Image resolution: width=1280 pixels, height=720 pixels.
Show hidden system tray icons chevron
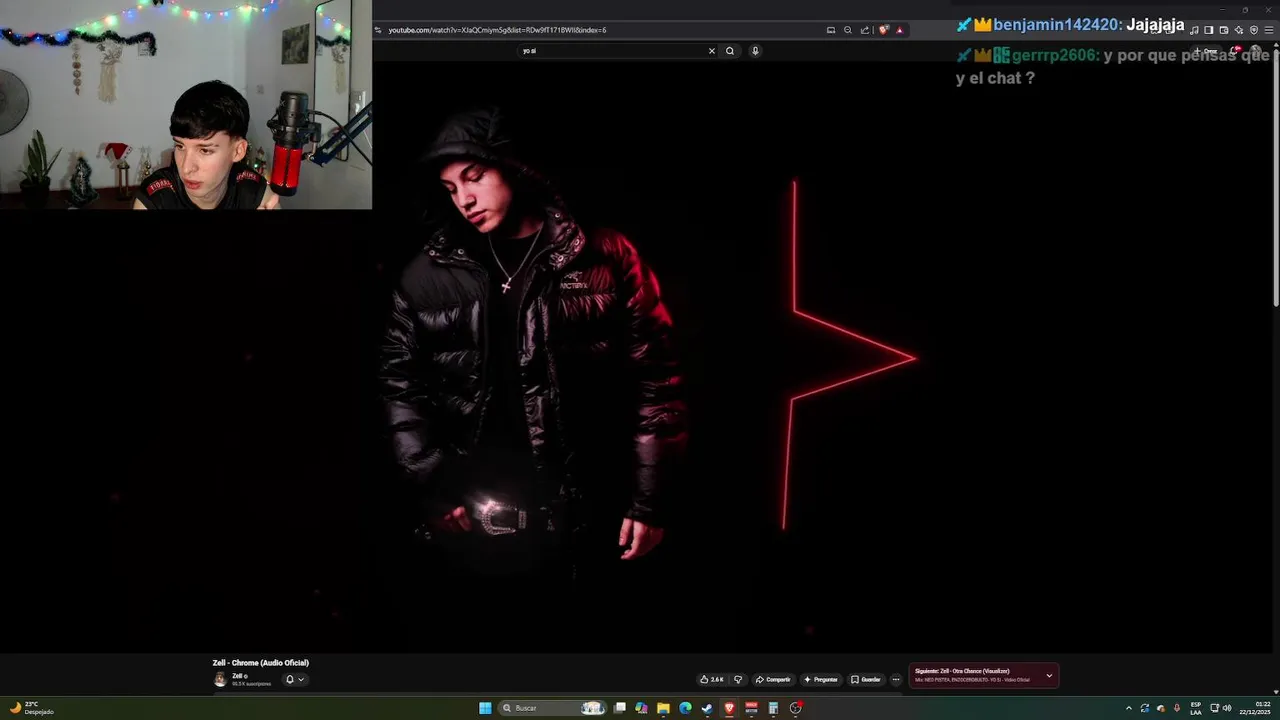1129,708
